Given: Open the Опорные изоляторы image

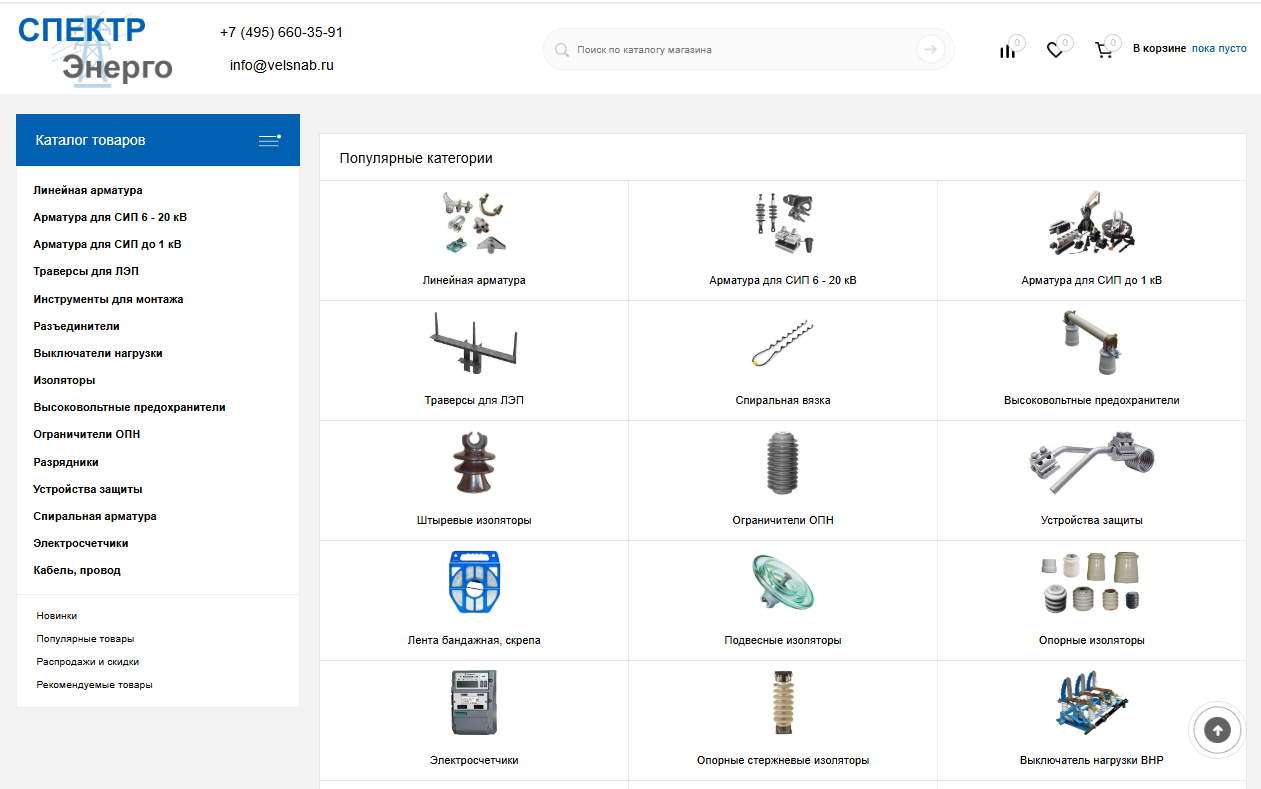Looking at the screenshot, I should (1092, 583).
